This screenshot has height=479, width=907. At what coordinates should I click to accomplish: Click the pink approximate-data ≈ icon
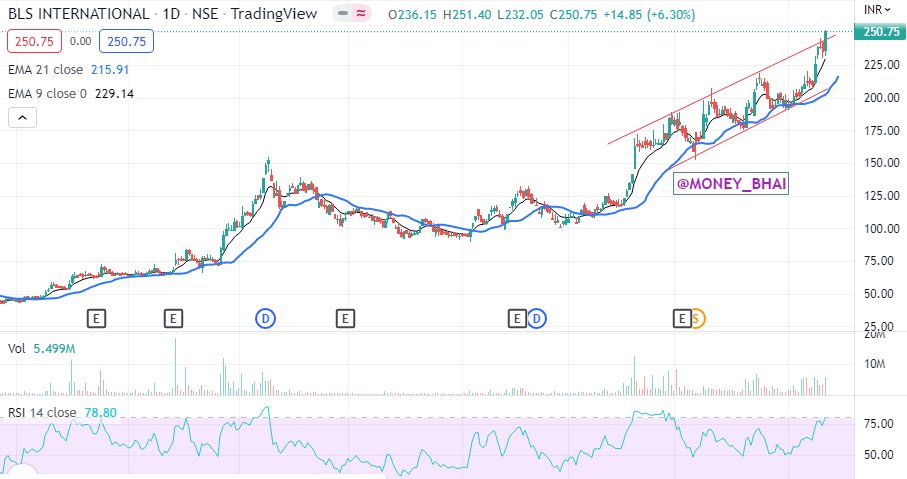[x=362, y=13]
